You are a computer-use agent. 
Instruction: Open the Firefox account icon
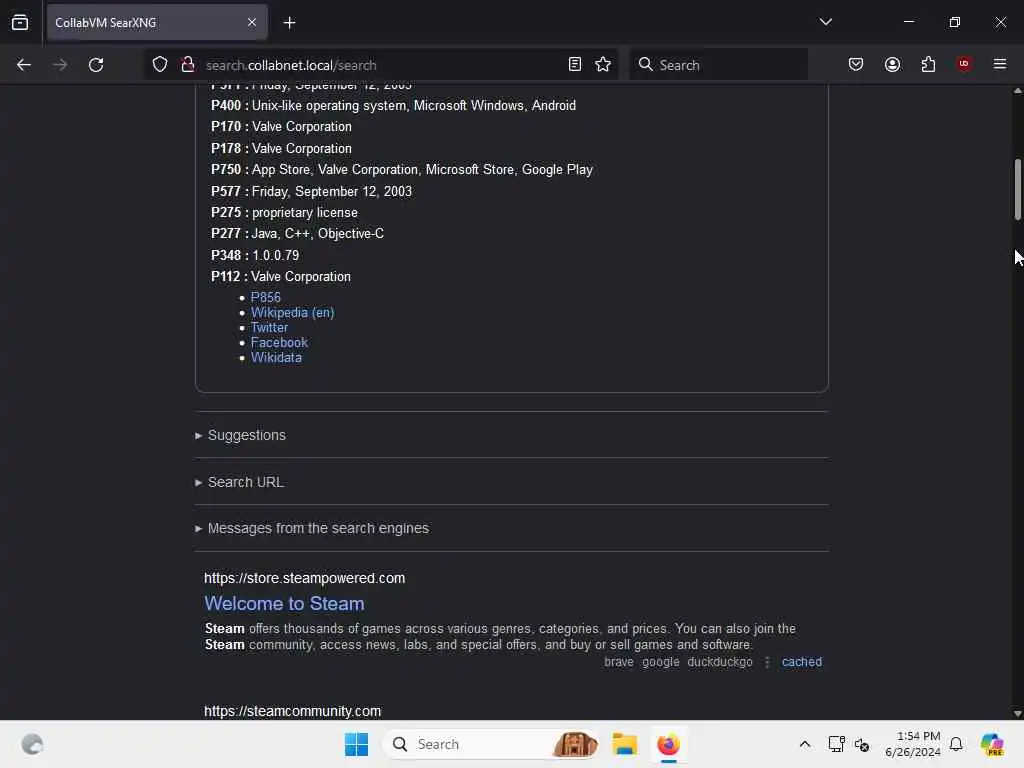click(892, 64)
